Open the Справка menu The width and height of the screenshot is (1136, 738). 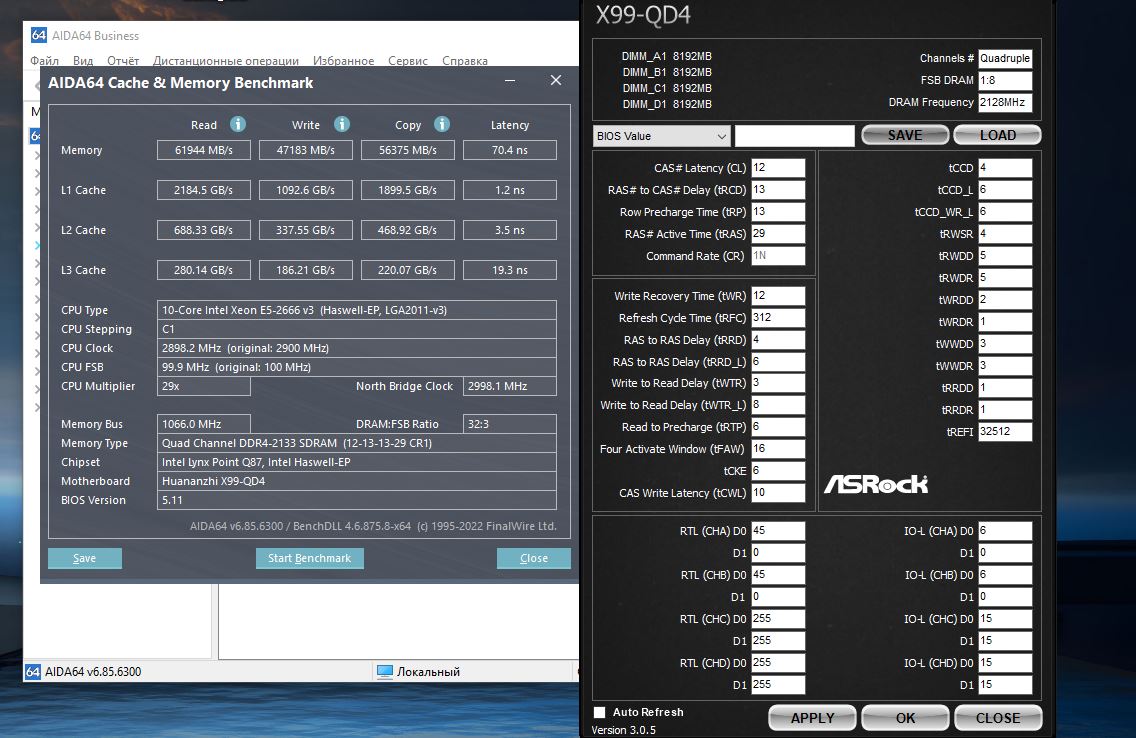tap(464, 61)
